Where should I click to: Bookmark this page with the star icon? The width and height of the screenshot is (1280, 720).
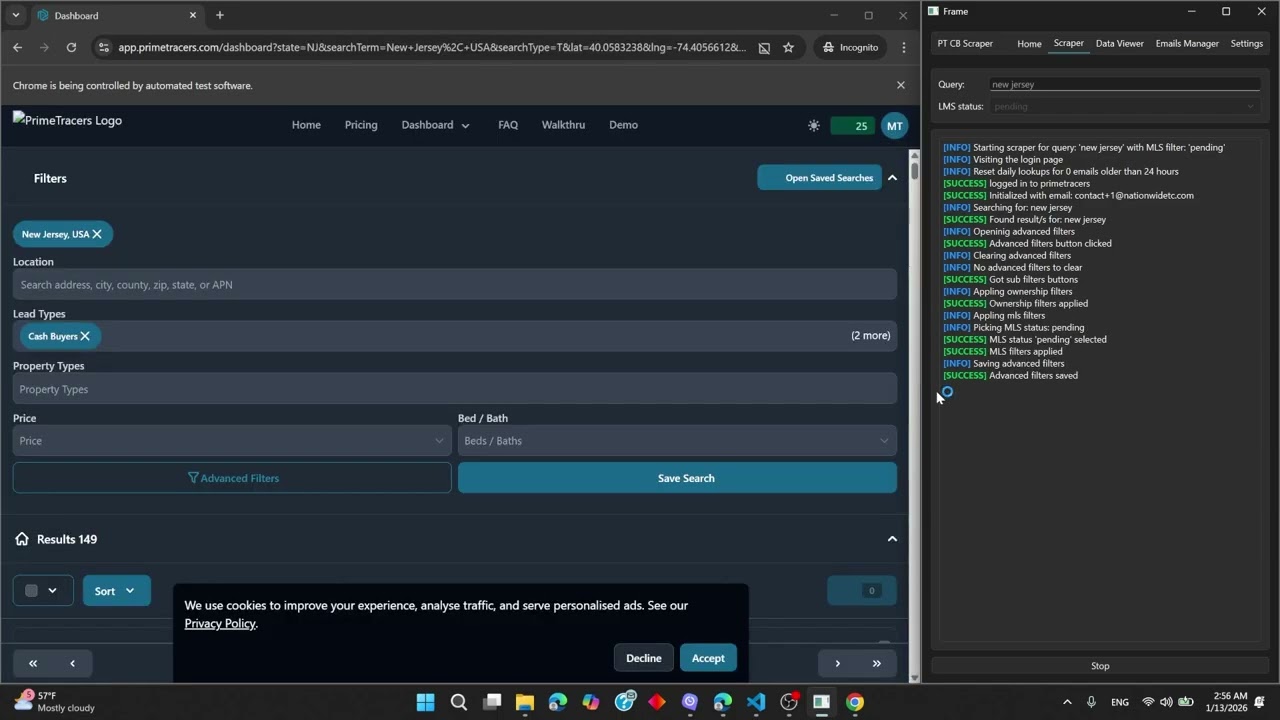pos(788,47)
